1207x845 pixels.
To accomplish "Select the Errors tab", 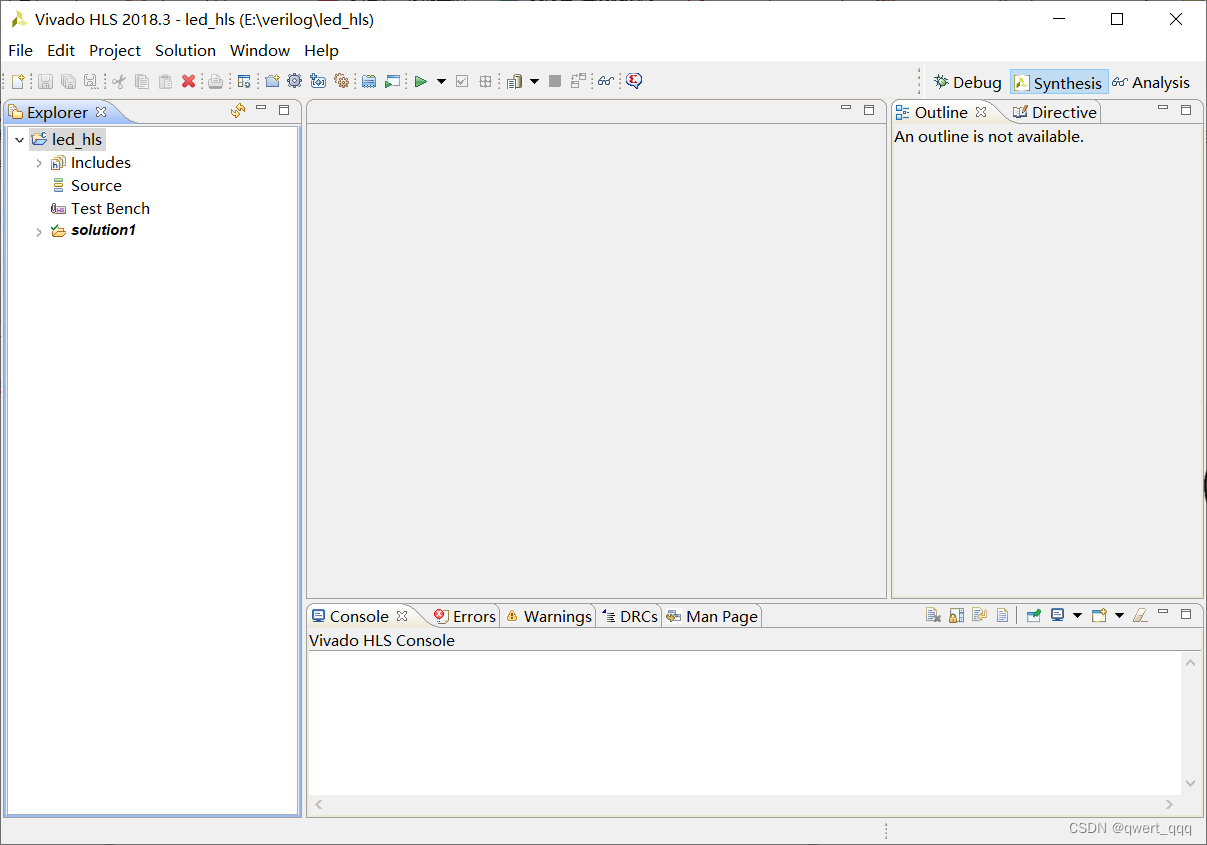I will point(465,616).
